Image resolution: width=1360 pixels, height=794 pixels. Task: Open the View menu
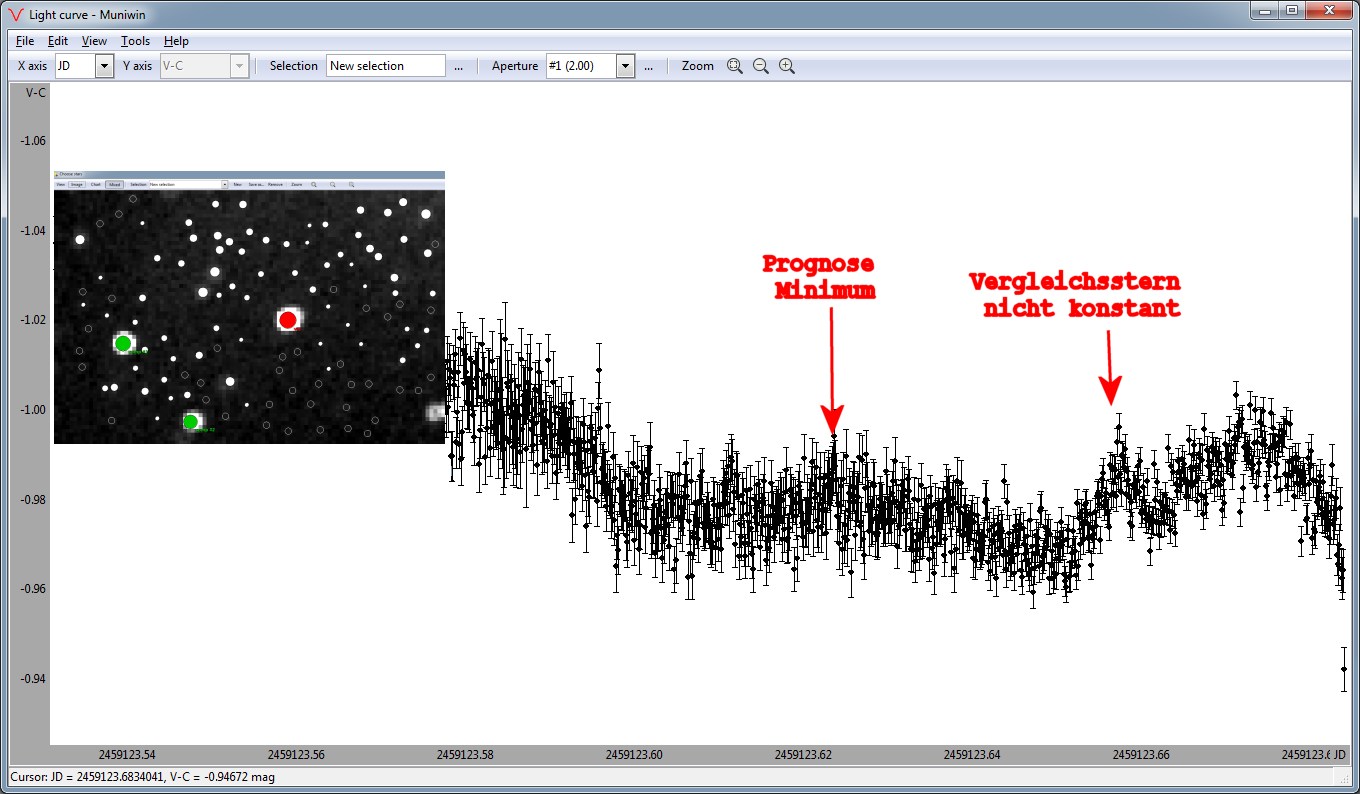coord(94,41)
